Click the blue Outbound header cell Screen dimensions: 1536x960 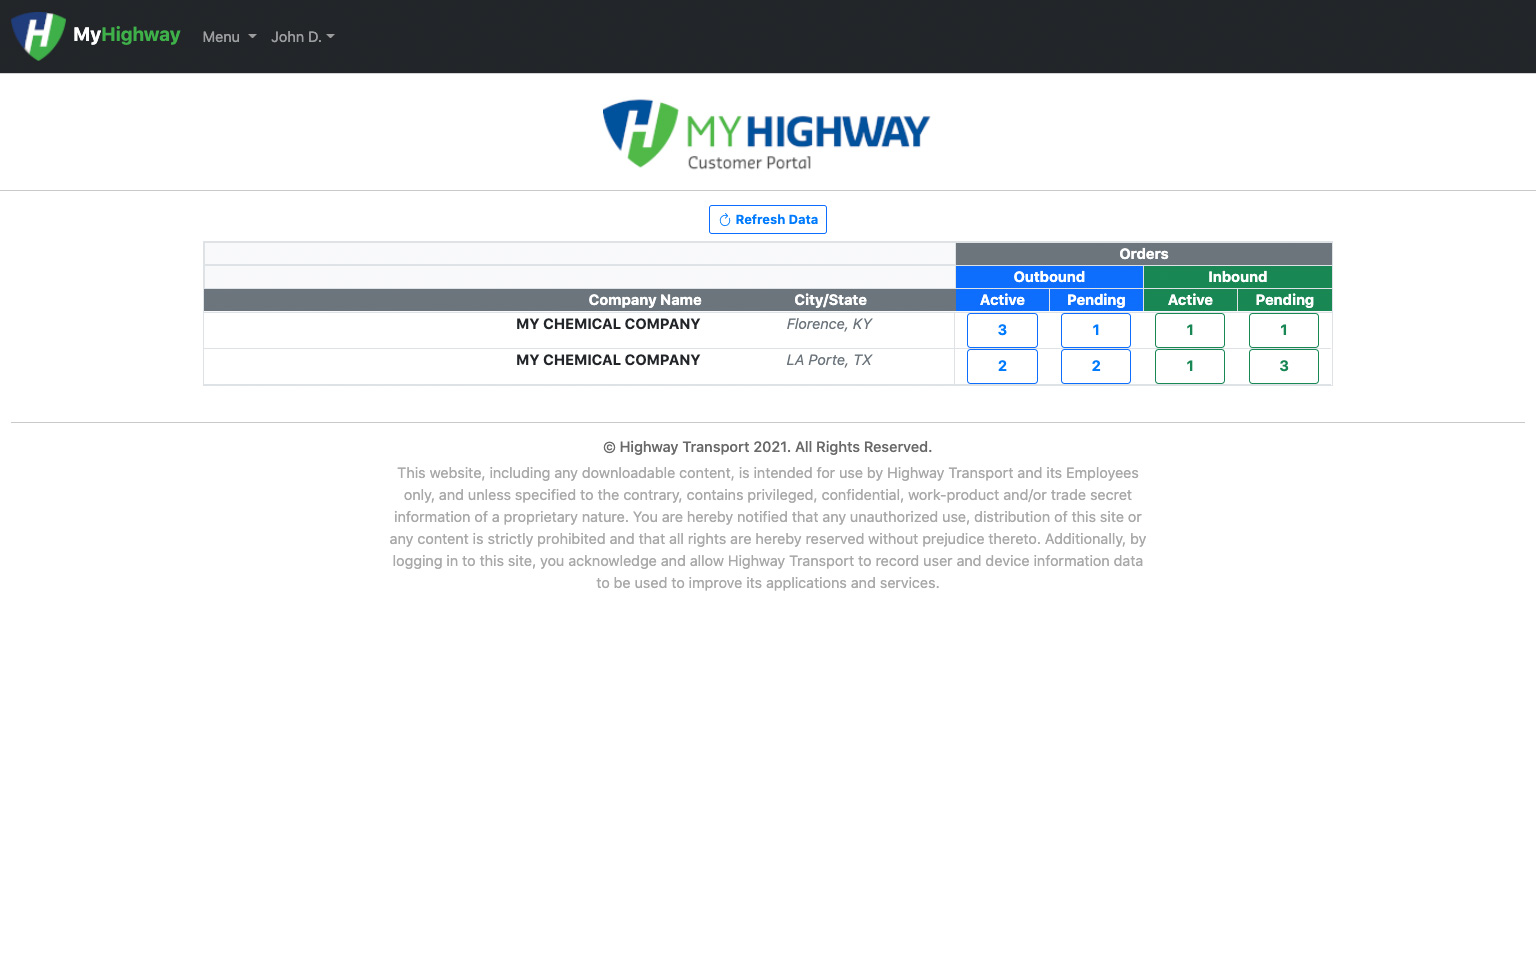point(1049,277)
